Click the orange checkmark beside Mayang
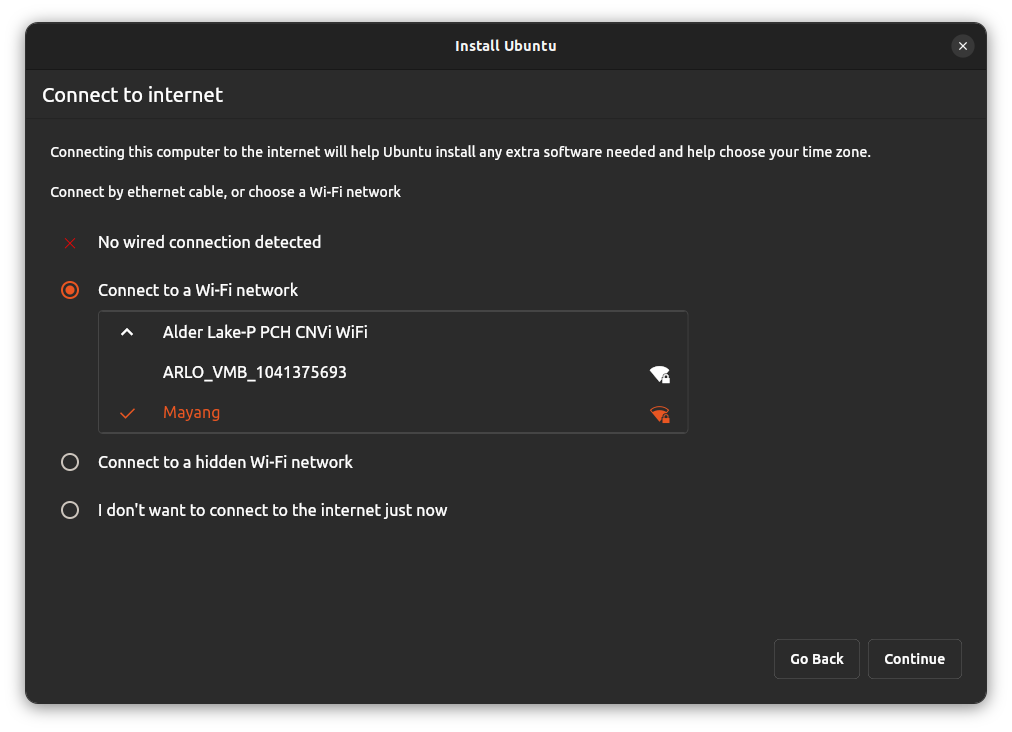Screen dimensions: 1012x732 pos(127,412)
